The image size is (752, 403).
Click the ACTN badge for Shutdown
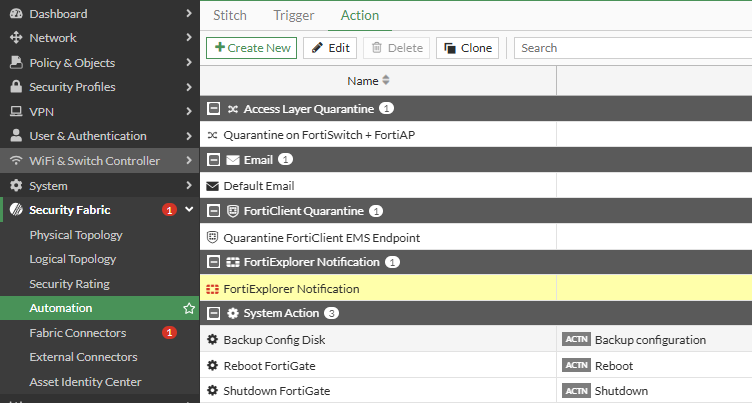[576, 391]
